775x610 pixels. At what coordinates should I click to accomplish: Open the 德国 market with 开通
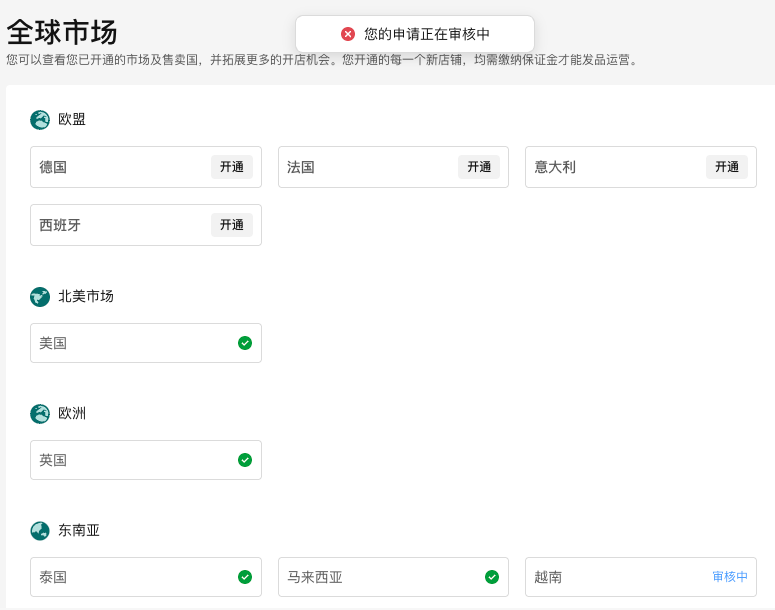(x=232, y=167)
